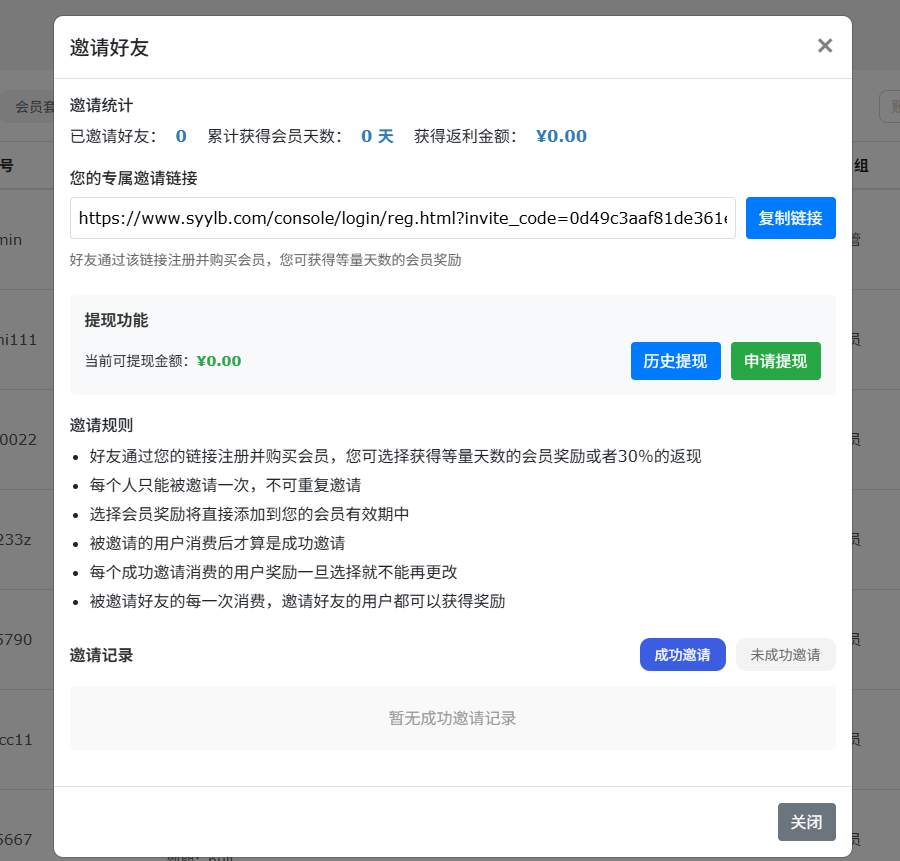Click the 0 天 membership days value

point(371,136)
